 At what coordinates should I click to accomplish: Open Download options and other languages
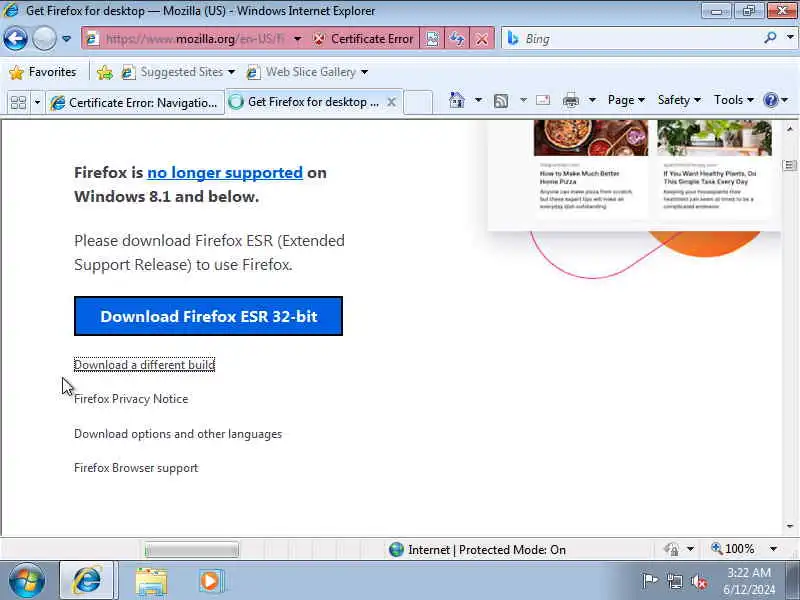(178, 434)
